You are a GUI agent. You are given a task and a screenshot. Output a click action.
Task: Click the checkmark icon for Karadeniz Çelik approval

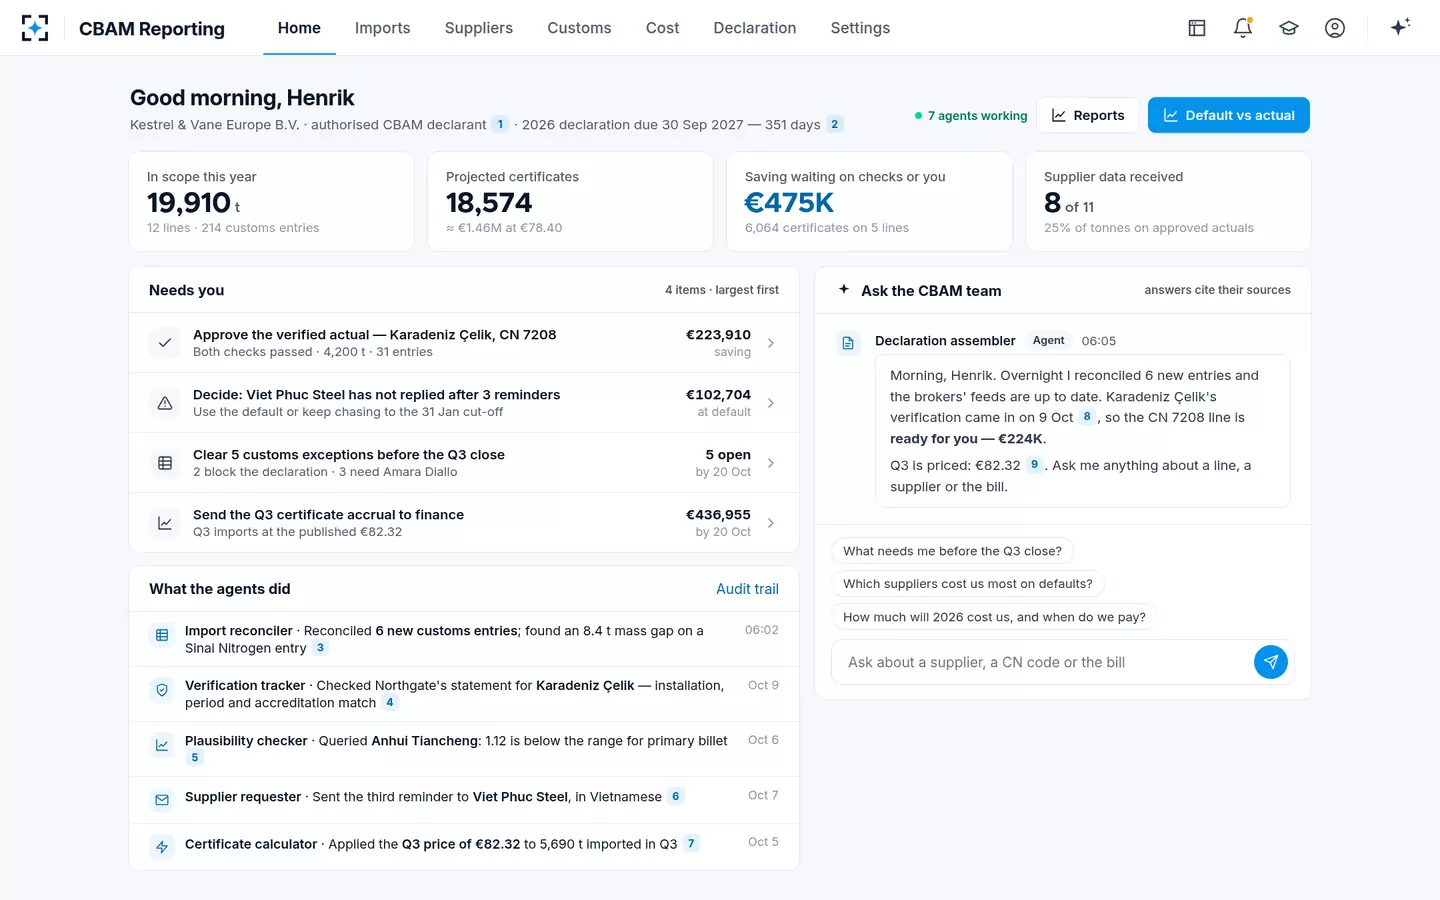[165, 343]
